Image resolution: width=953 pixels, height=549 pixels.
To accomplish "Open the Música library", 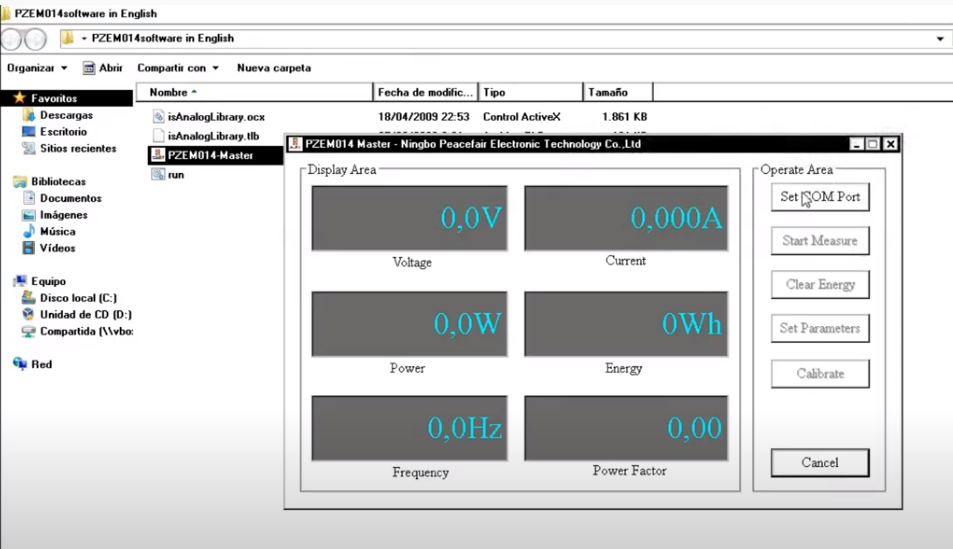I will pos(57,231).
